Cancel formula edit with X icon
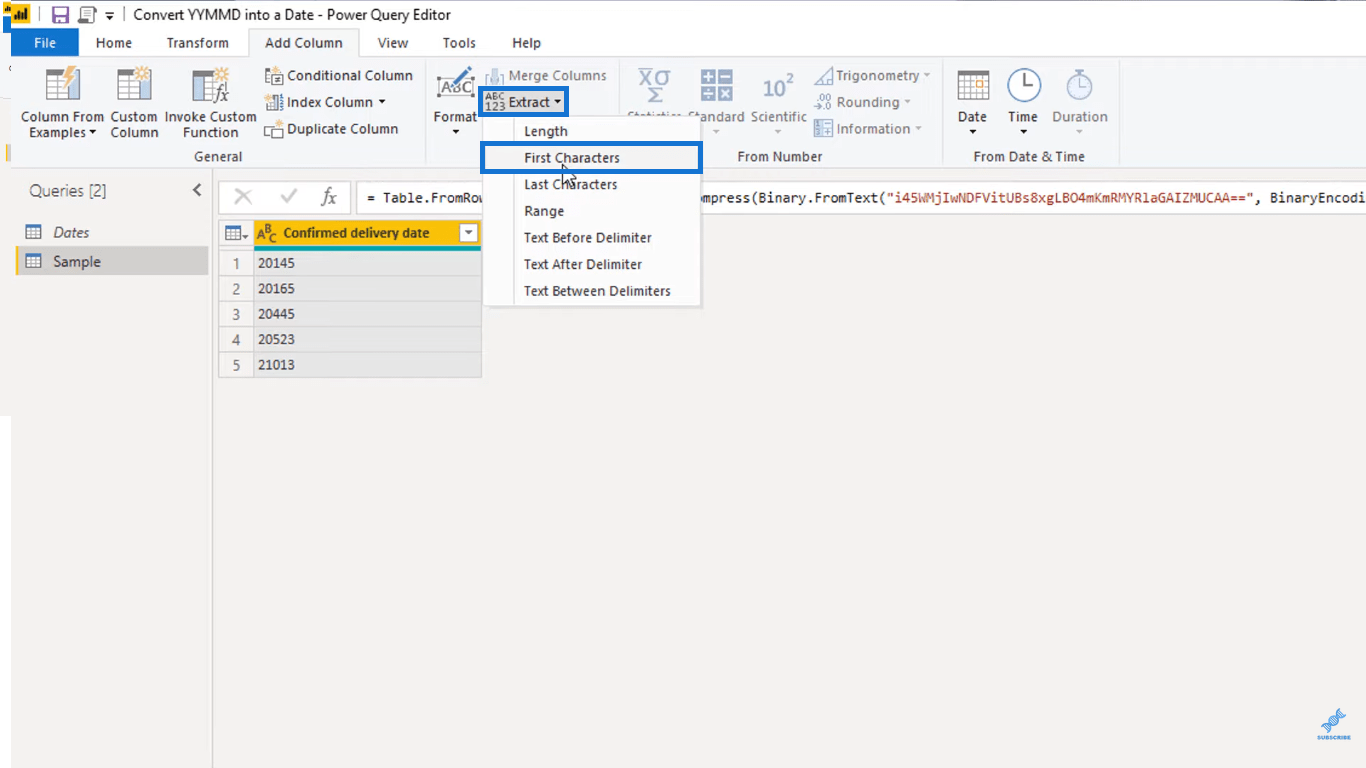Screen dimensions: 1366x768 (243, 197)
